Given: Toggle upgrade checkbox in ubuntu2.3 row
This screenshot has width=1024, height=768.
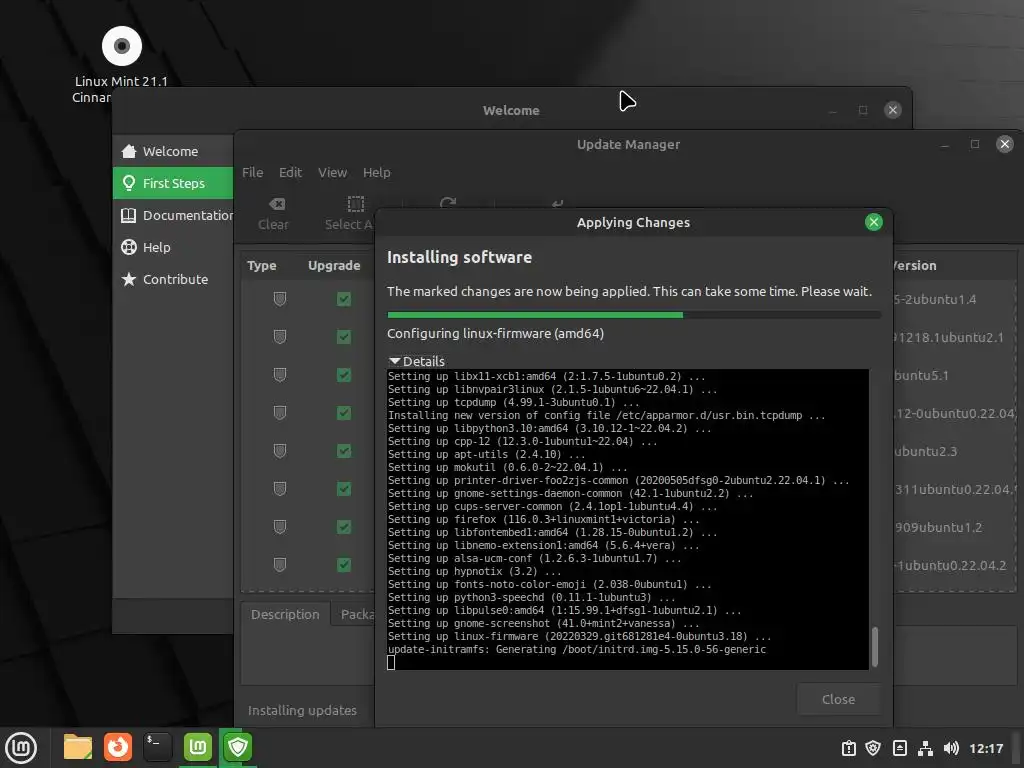Looking at the screenshot, I should tap(344, 451).
